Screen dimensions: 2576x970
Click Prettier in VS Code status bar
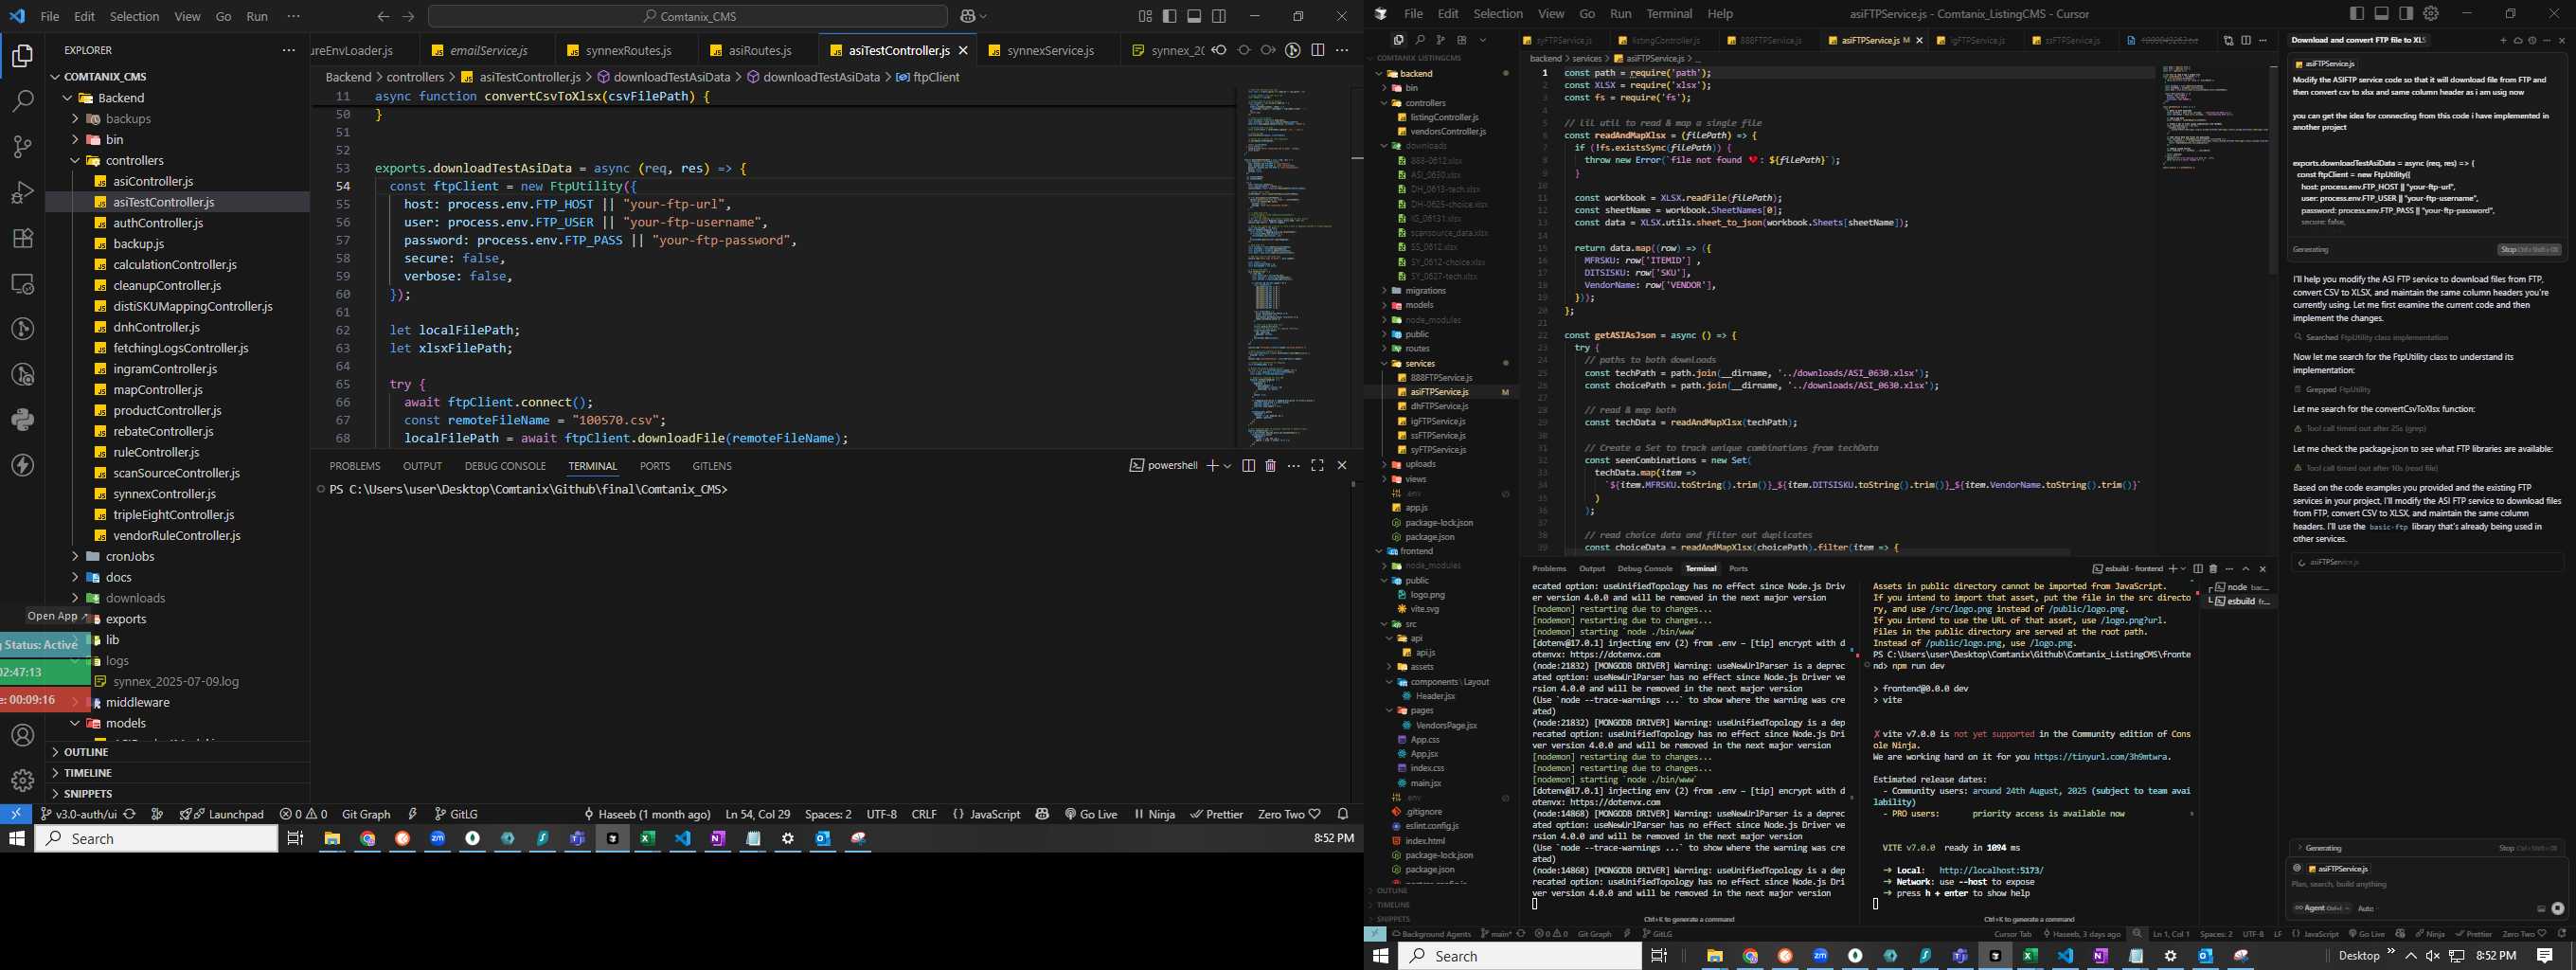[1216, 814]
